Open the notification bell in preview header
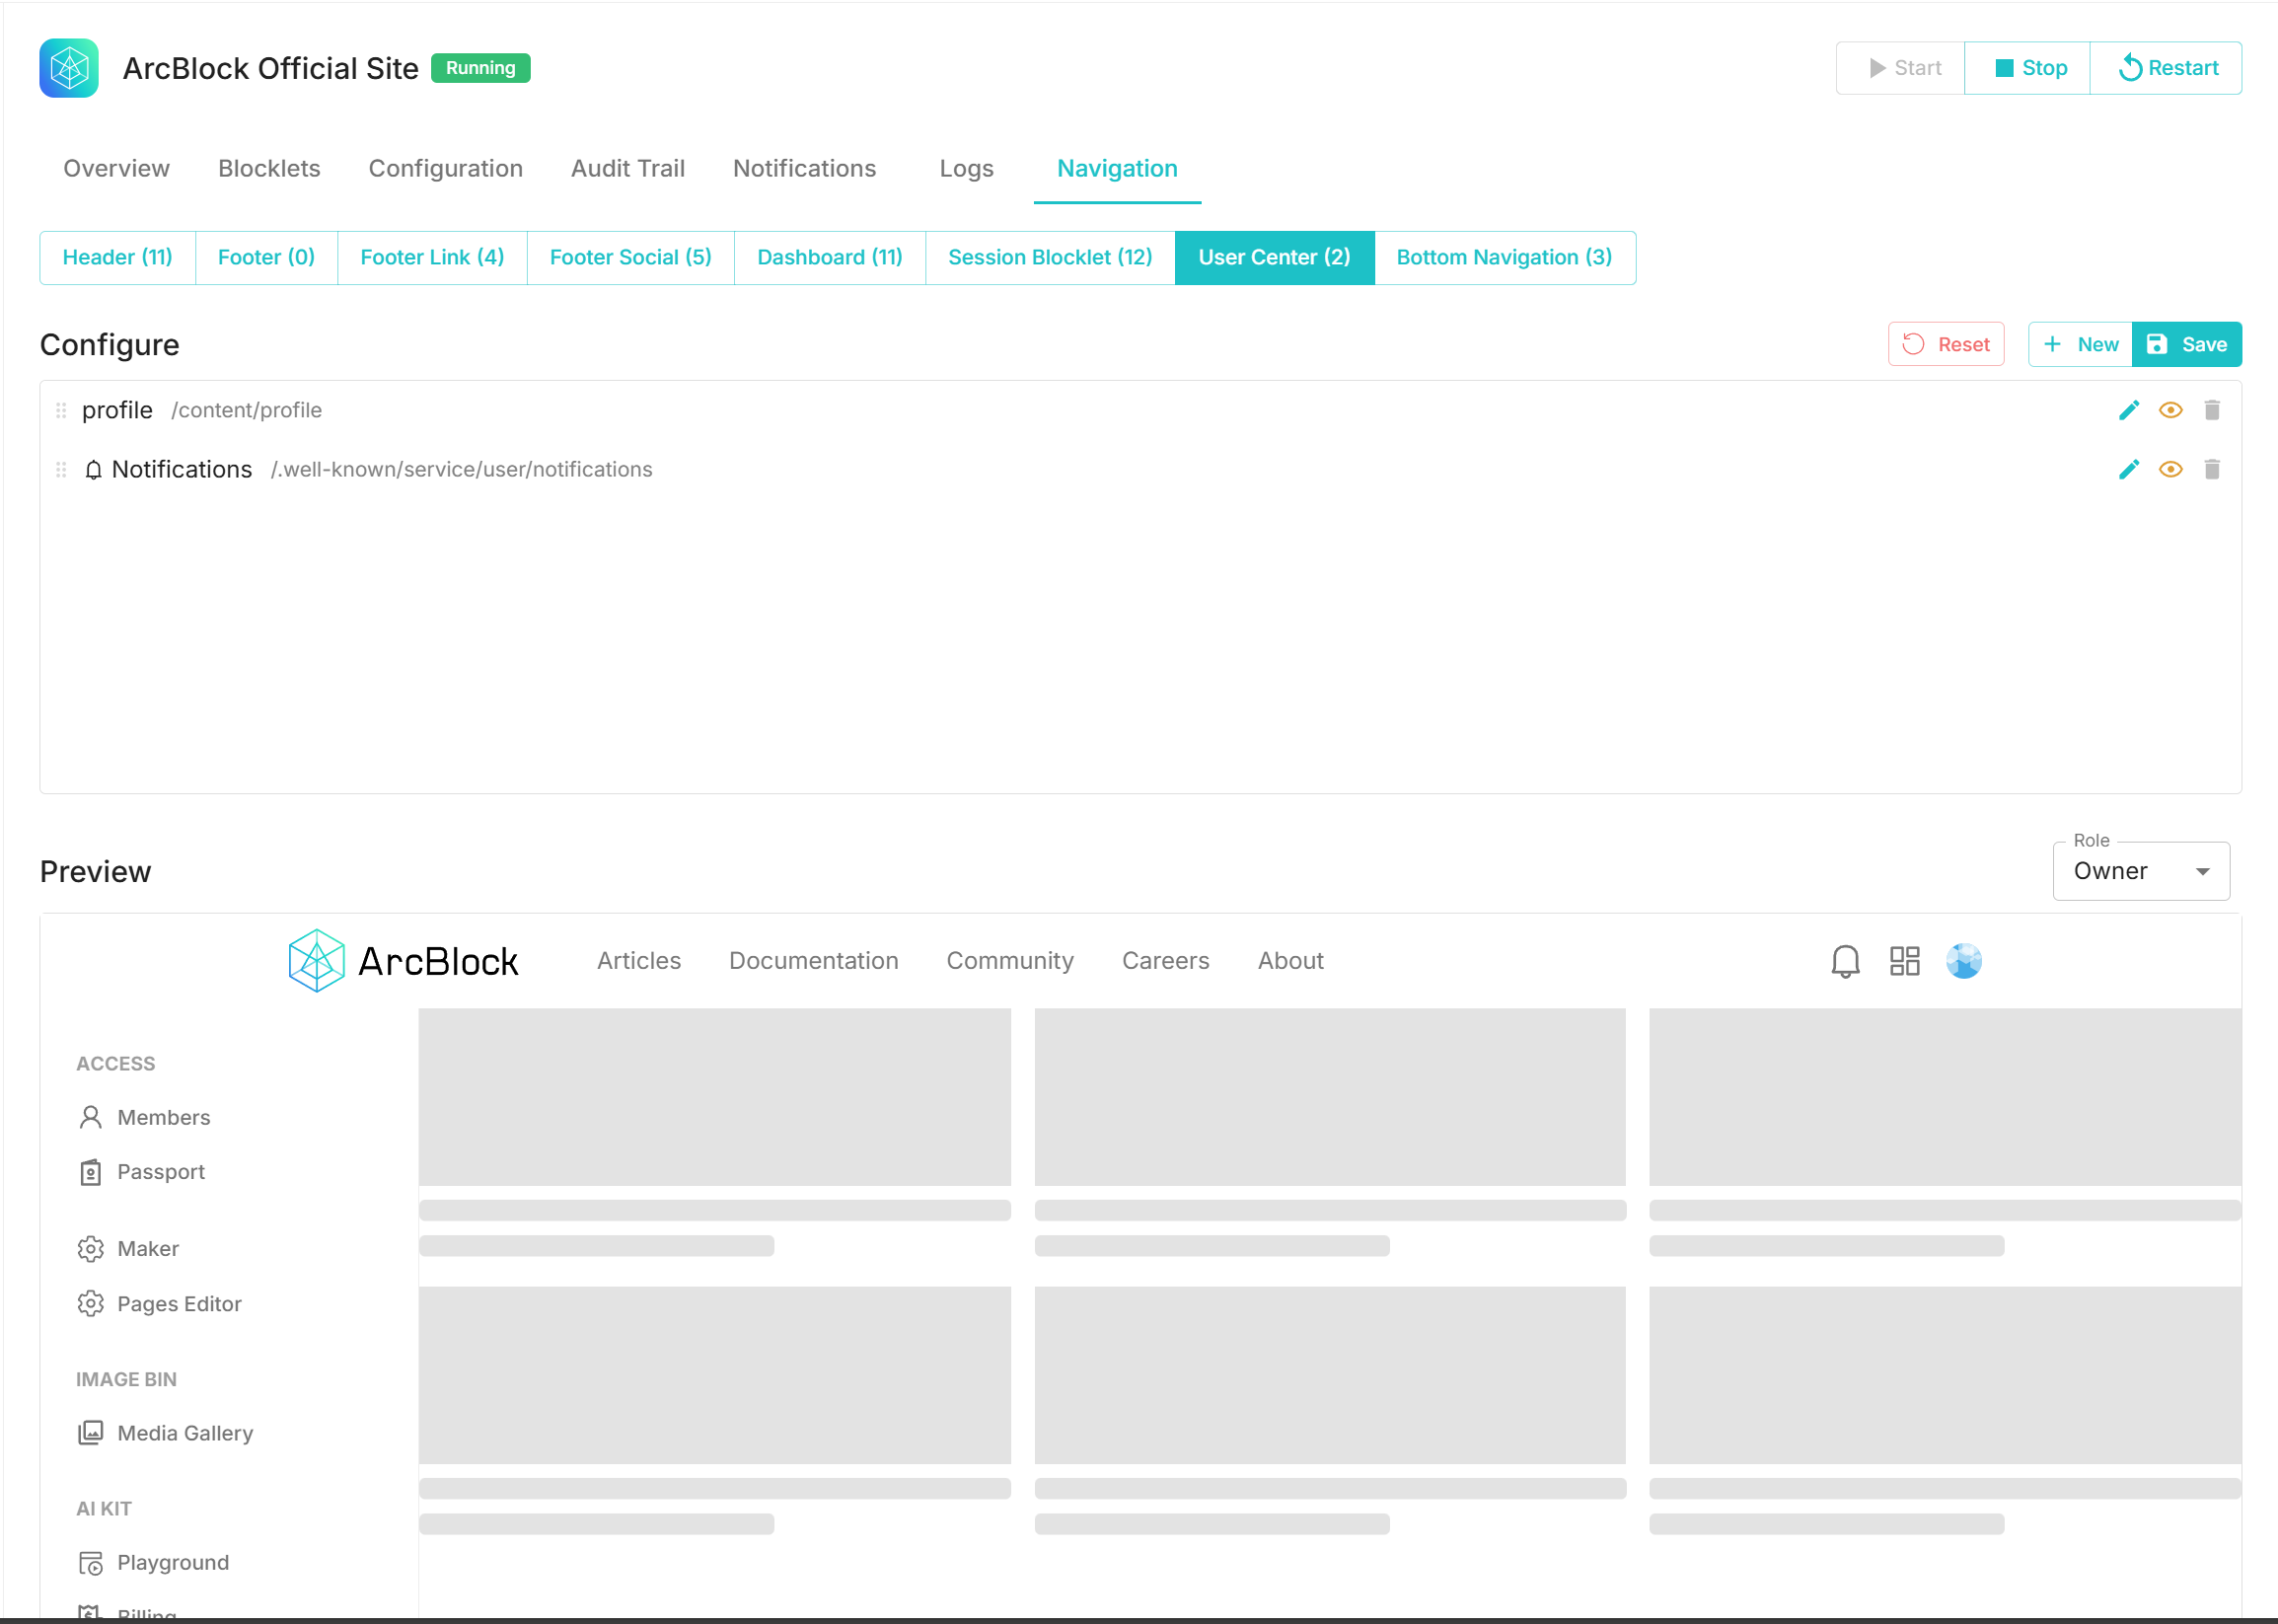 pos(1845,961)
